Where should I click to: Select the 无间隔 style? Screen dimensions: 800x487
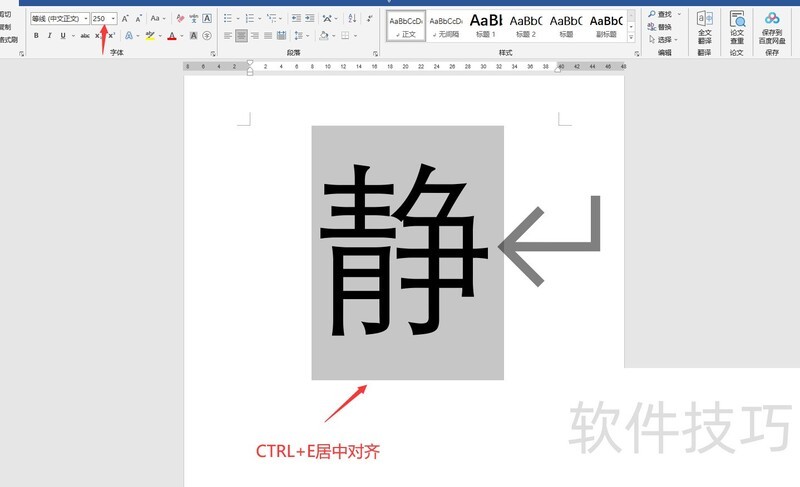point(445,26)
